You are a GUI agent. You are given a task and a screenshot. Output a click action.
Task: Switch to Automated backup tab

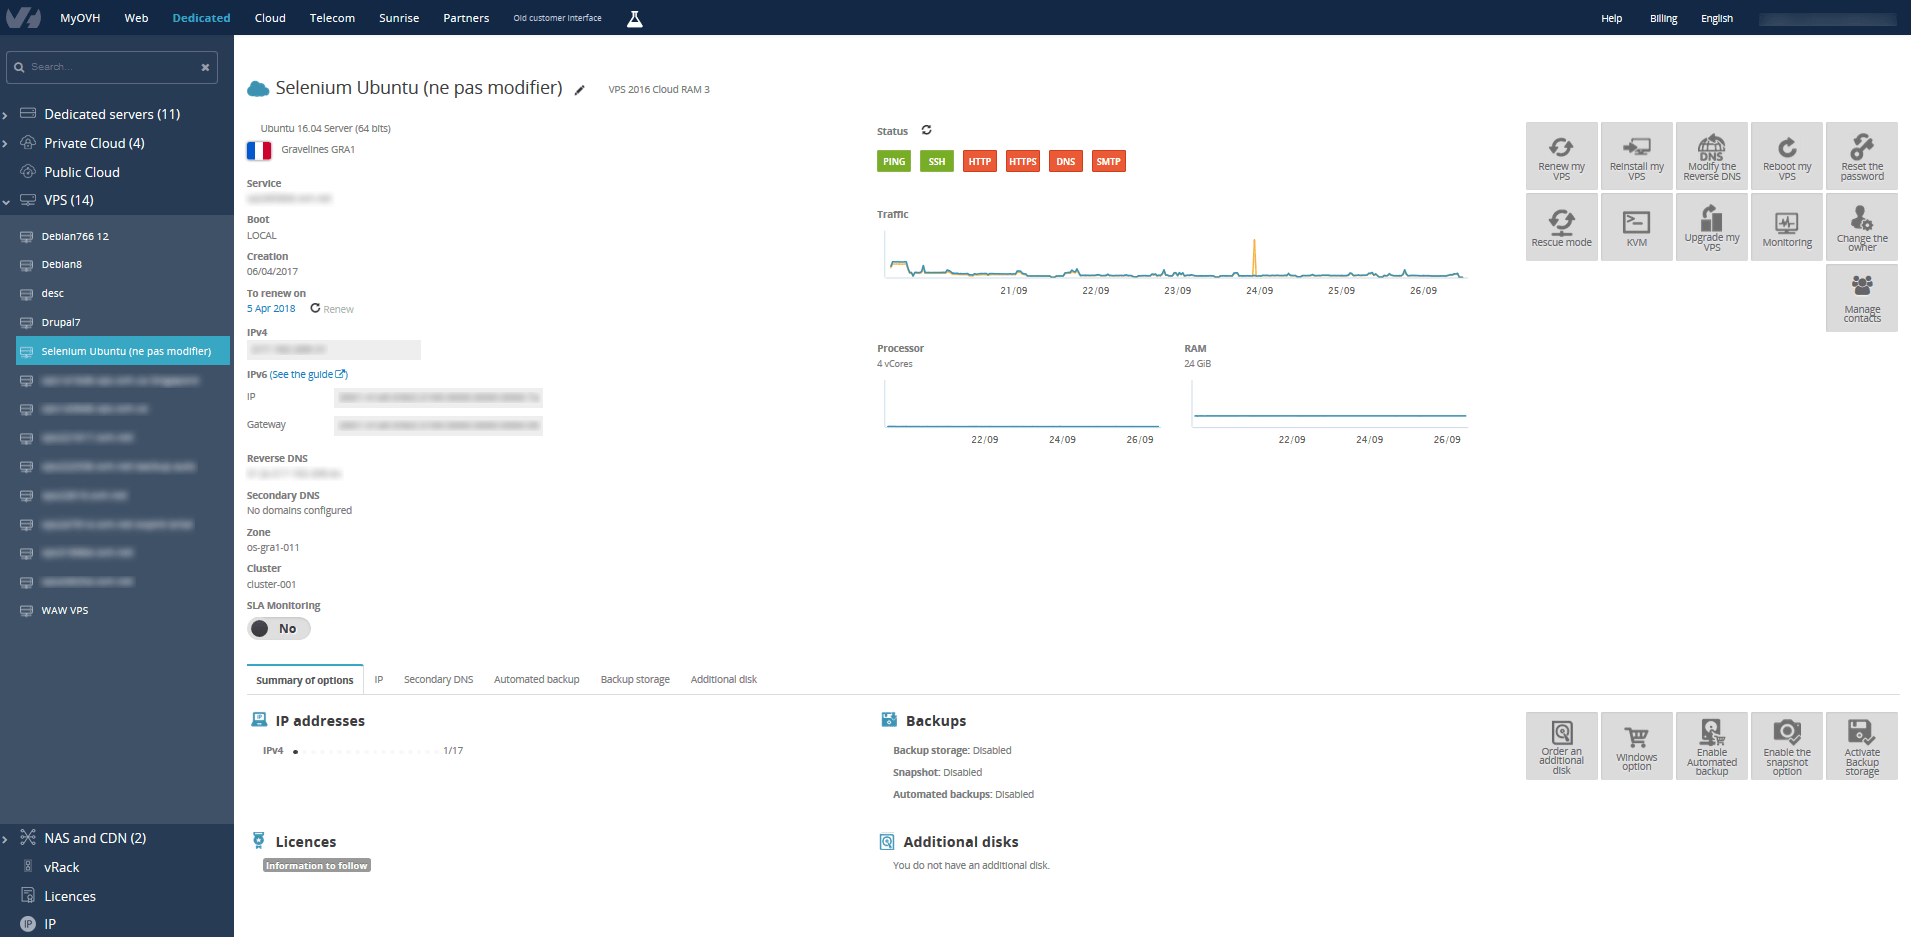click(x=536, y=680)
